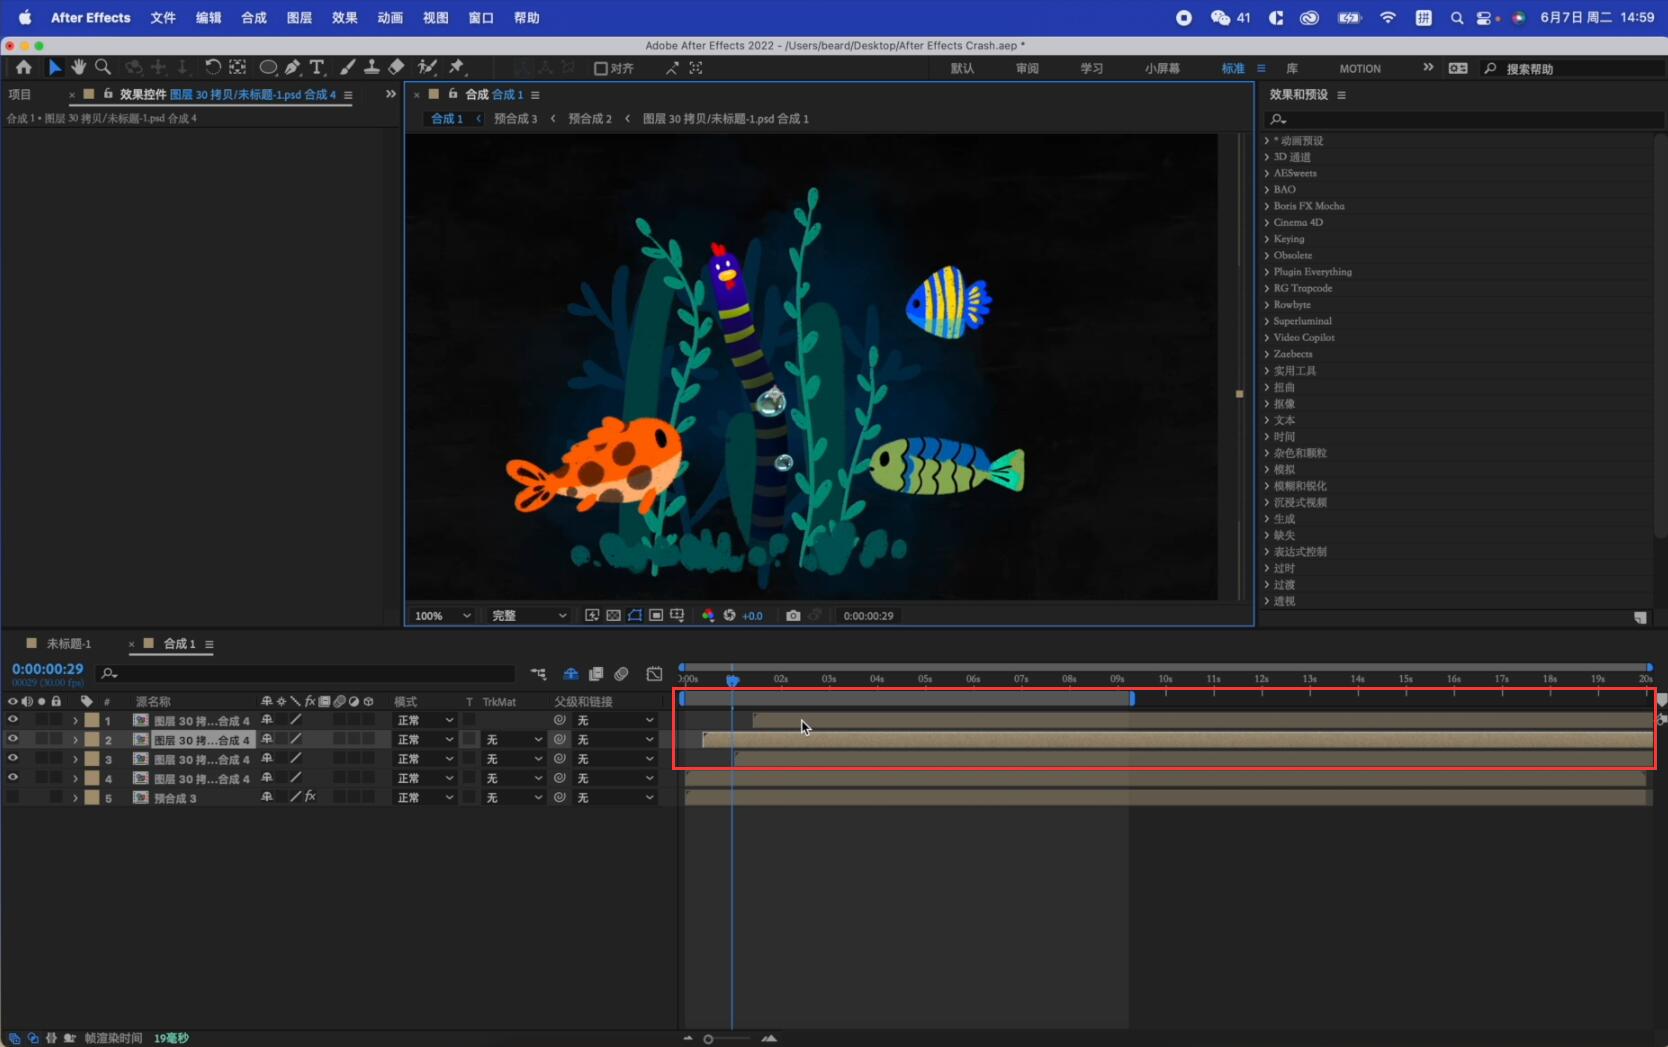This screenshot has width=1668, height=1047.
Task: Select the Clone Stamp tool
Action: 371,67
